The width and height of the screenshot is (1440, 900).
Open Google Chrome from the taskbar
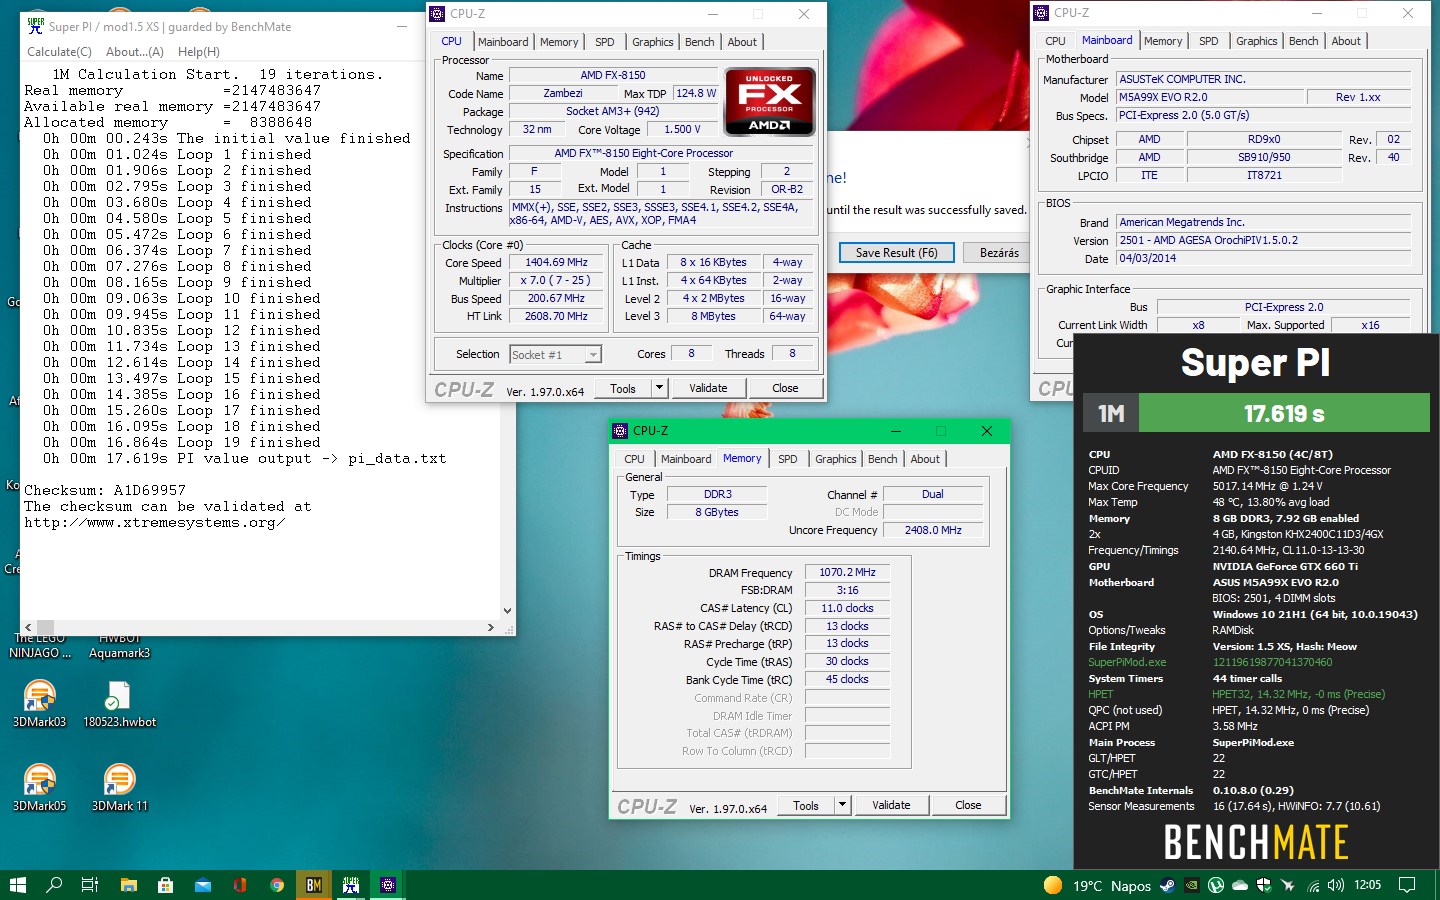pyautogui.click(x=277, y=885)
